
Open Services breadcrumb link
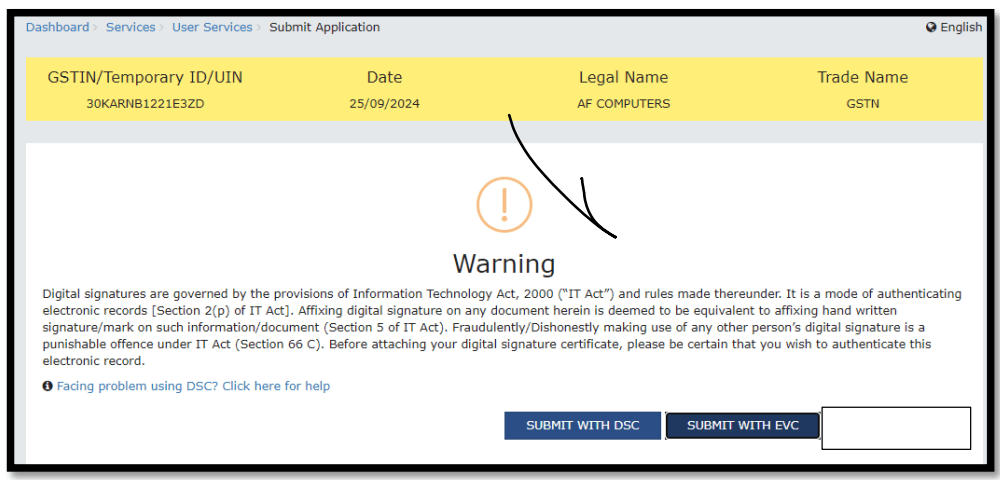[x=130, y=28]
